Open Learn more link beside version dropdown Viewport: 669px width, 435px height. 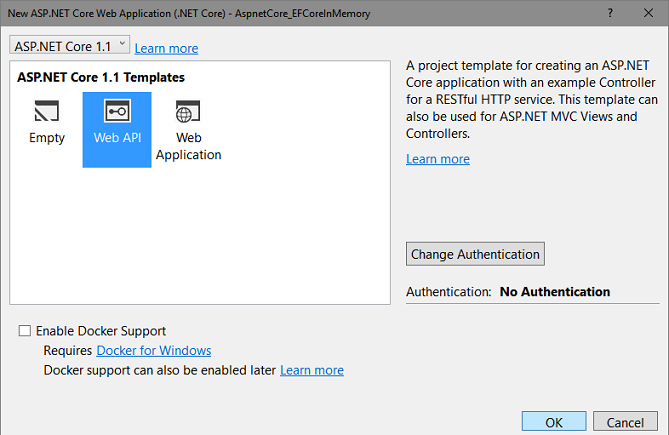166,48
